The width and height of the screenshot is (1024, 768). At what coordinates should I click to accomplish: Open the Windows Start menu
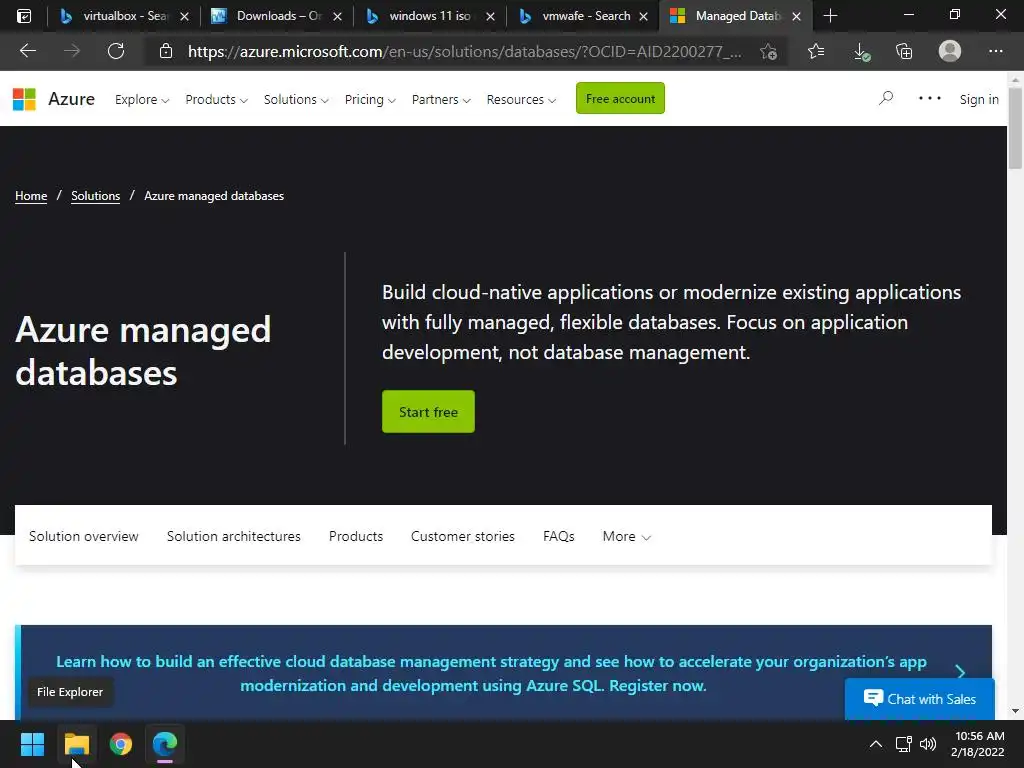pos(32,744)
